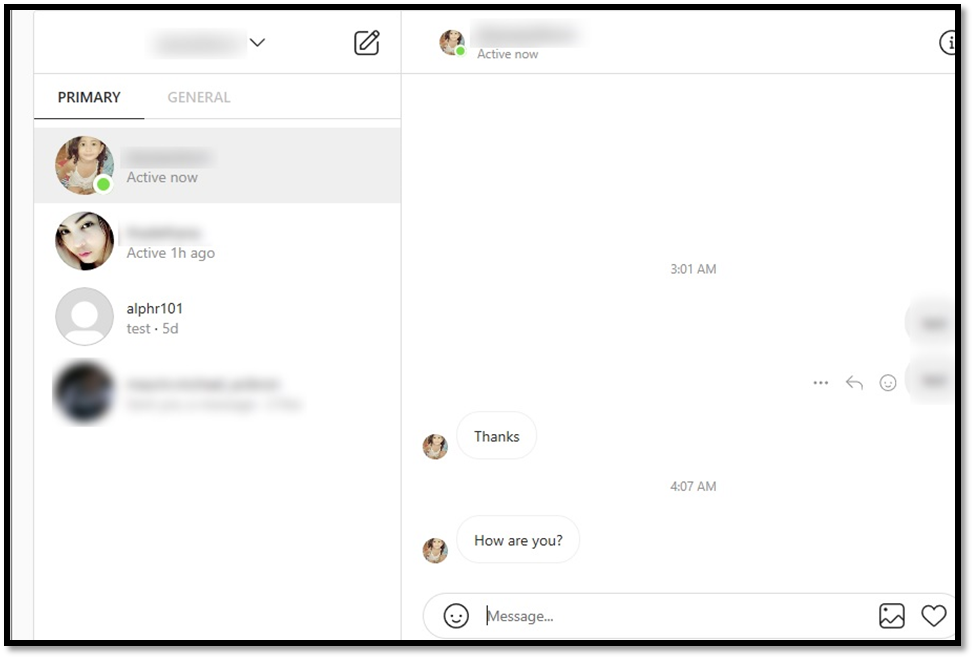
Task: Click the chat header profile picture
Action: pos(452,42)
